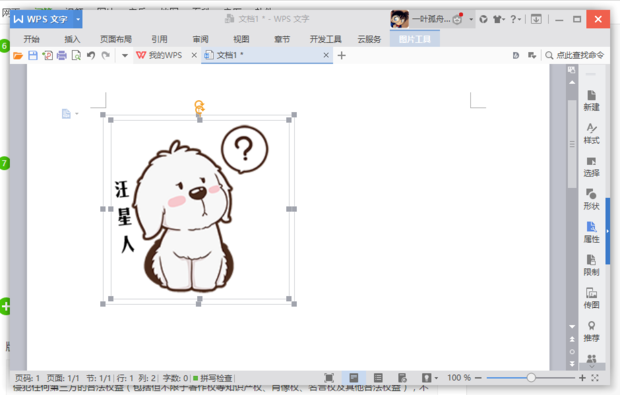This screenshot has height=395, width=620.
Task: Switch to outline view icon
Action: [378, 378]
